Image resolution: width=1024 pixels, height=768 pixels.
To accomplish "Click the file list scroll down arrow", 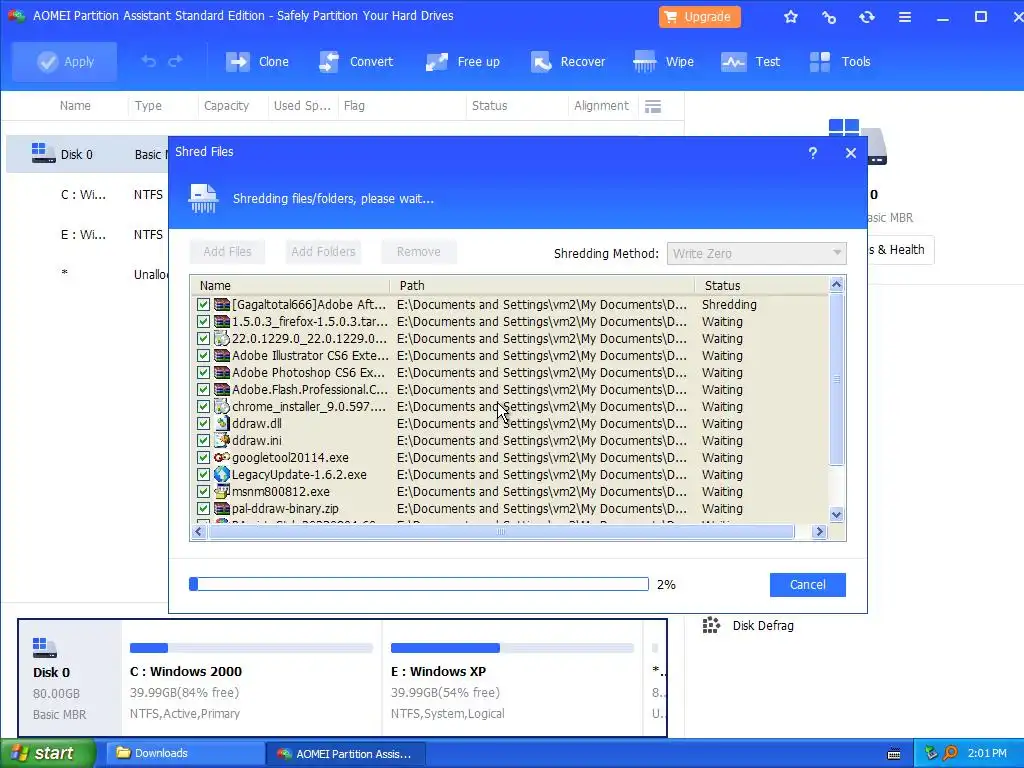I will tap(837, 515).
